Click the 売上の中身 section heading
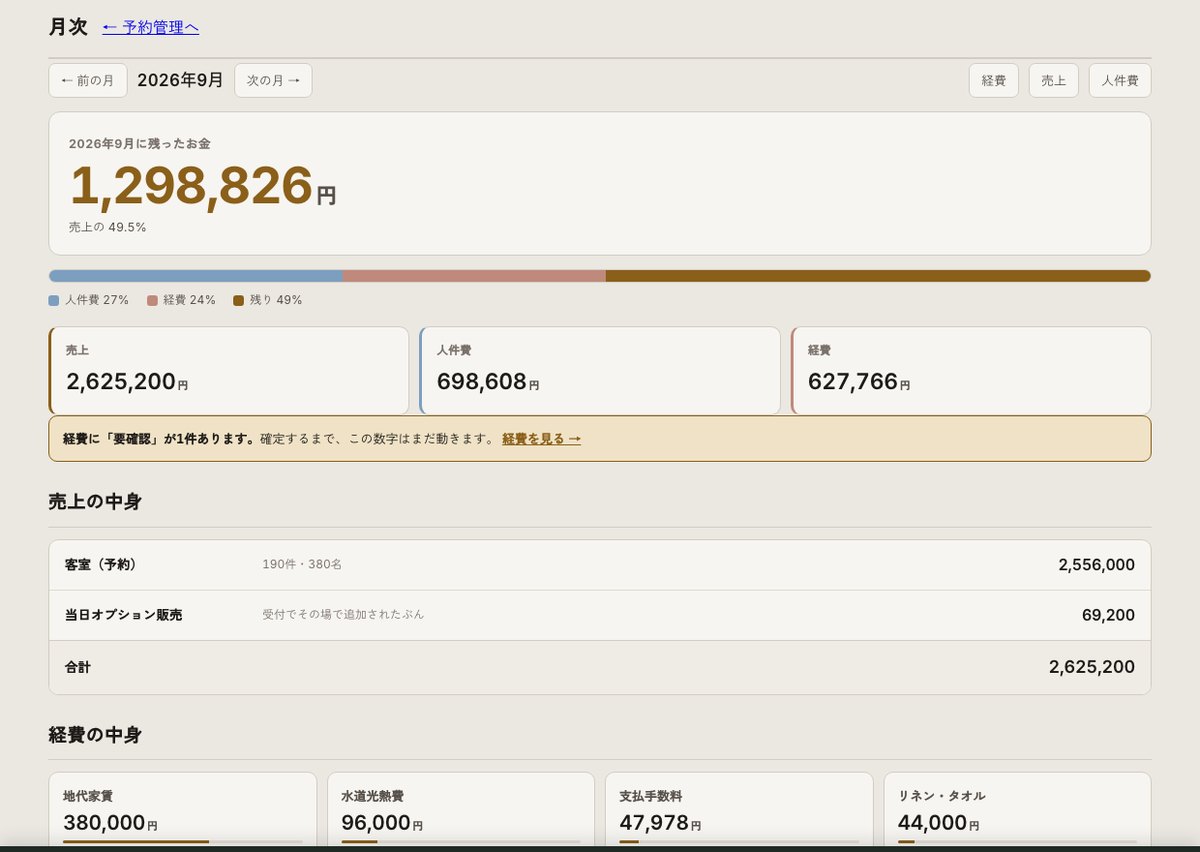Image resolution: width=1200 pixels, height=852 pixels. click(95, 502)
